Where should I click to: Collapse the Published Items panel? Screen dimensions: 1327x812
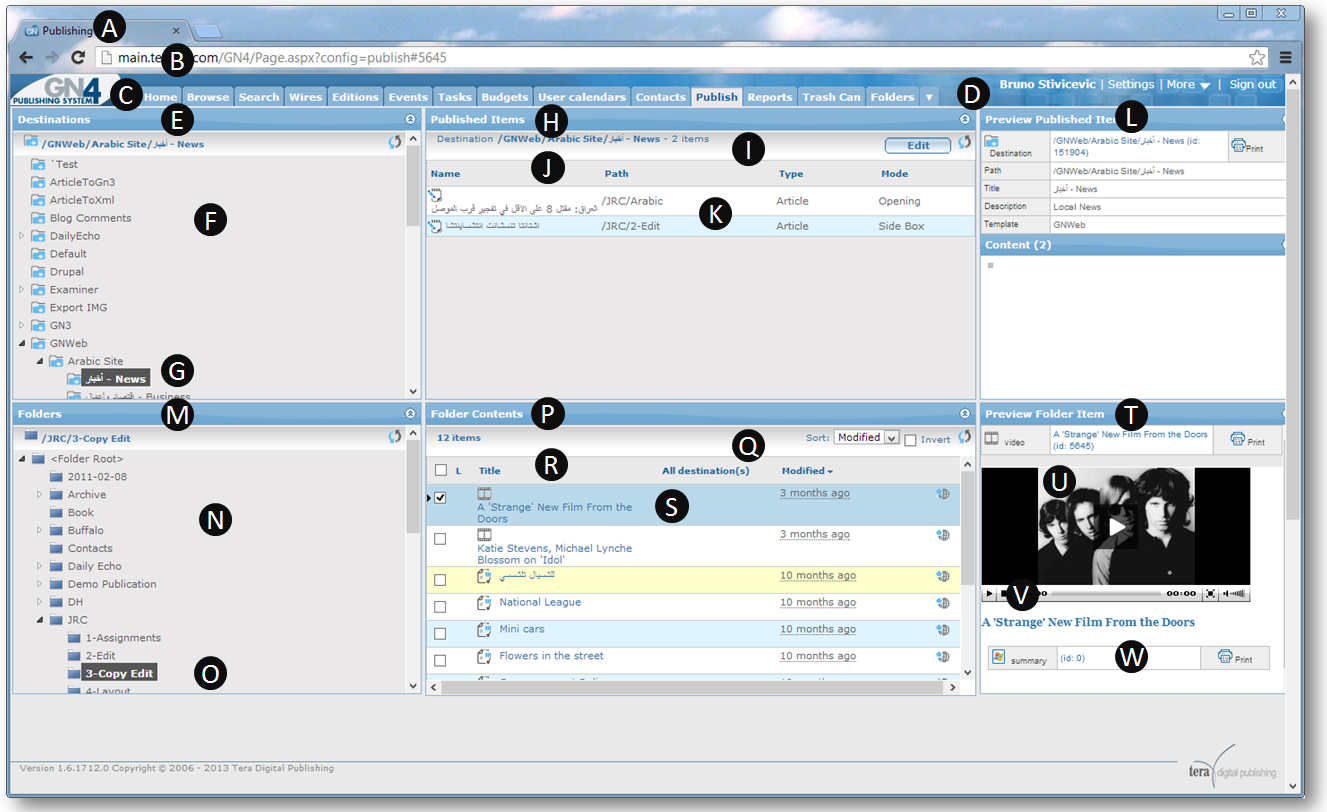pyautogui.click(x=964, y=119)
